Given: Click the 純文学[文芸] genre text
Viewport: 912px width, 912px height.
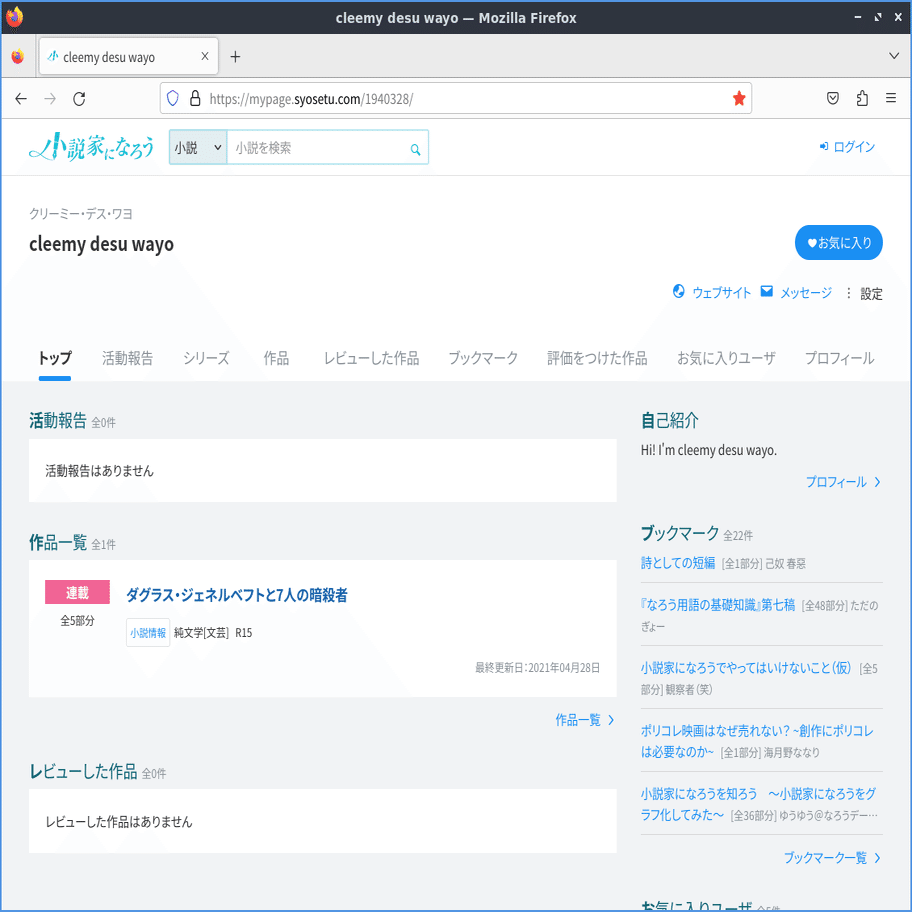Looking at the screenshot, I should coord(201,633).
